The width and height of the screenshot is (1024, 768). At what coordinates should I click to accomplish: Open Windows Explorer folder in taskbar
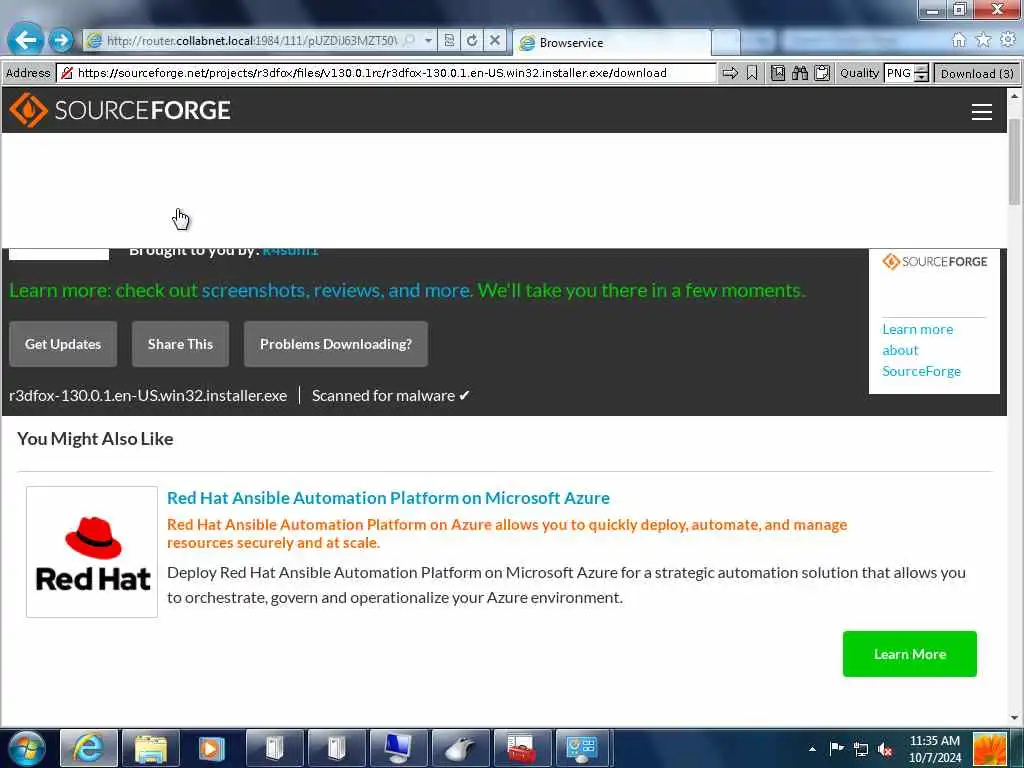coord(151,748)
